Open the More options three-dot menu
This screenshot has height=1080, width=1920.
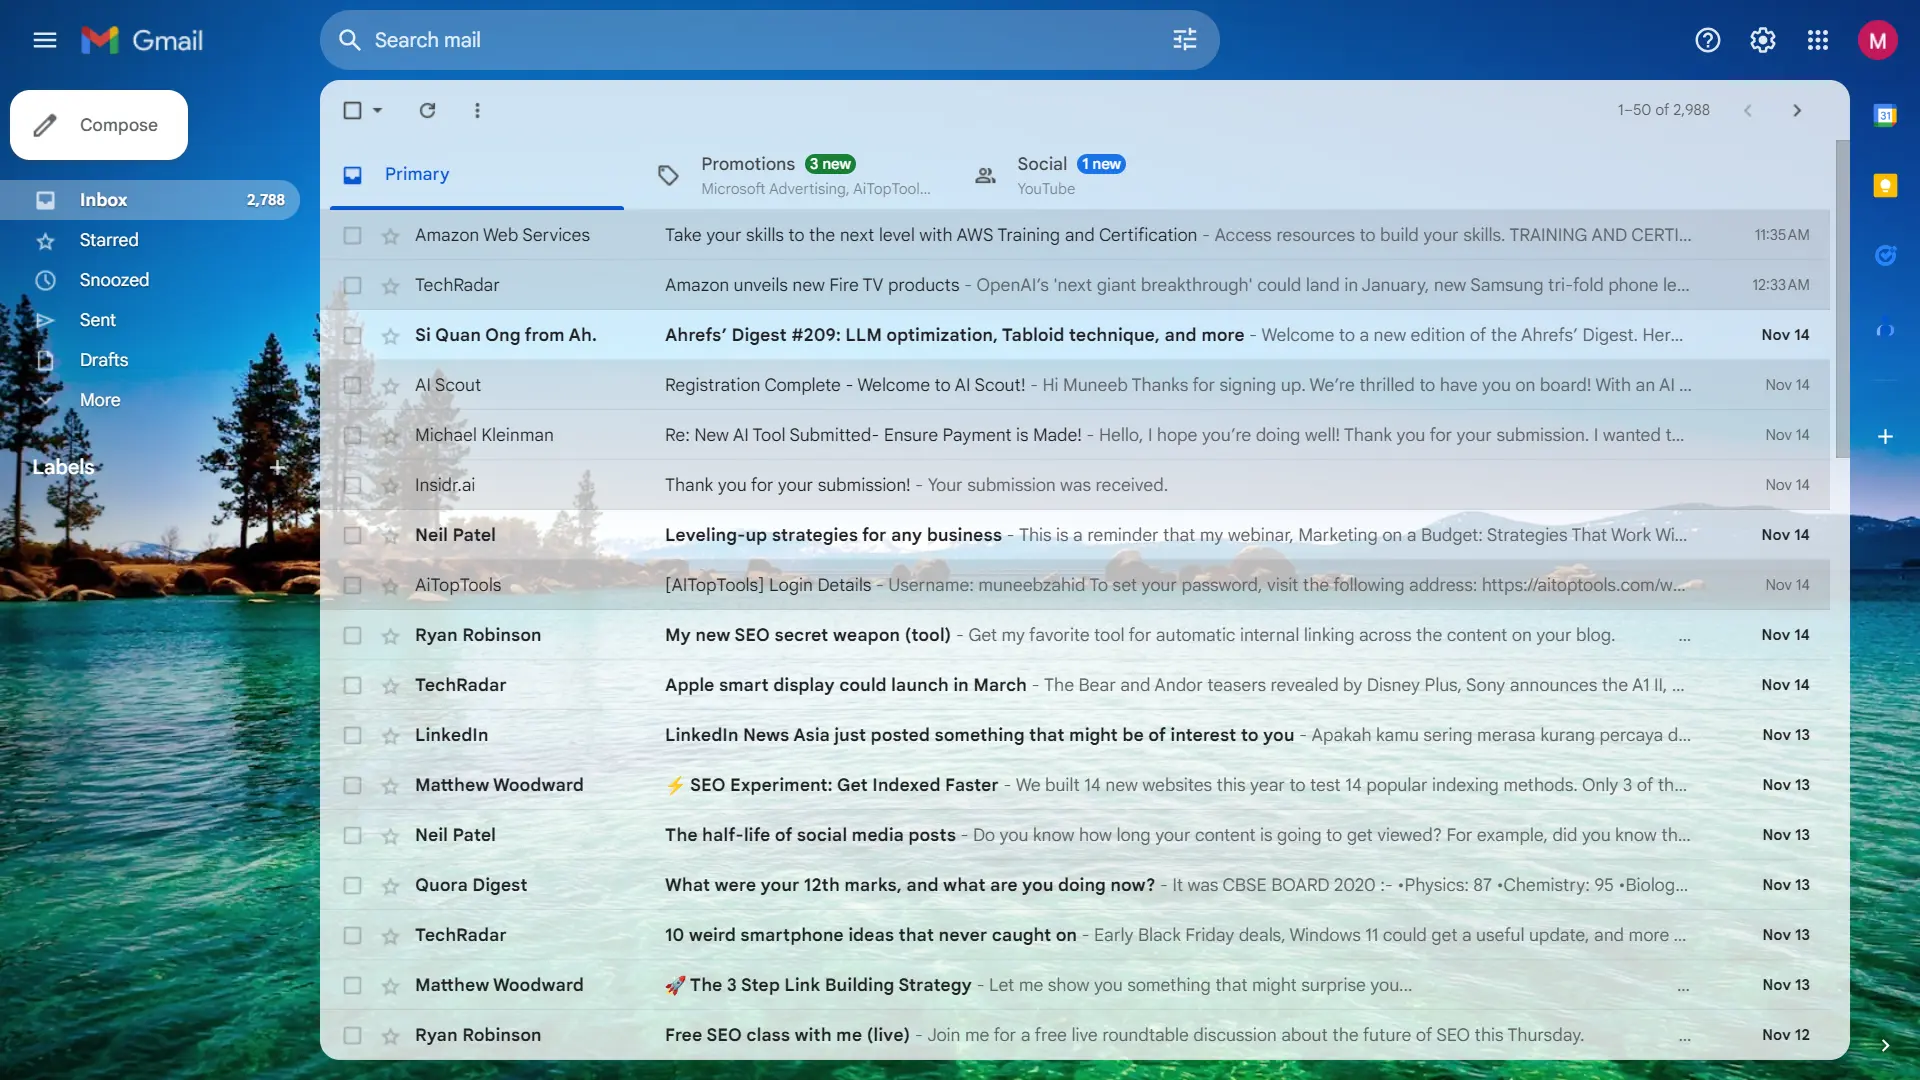tap(477, 110)
